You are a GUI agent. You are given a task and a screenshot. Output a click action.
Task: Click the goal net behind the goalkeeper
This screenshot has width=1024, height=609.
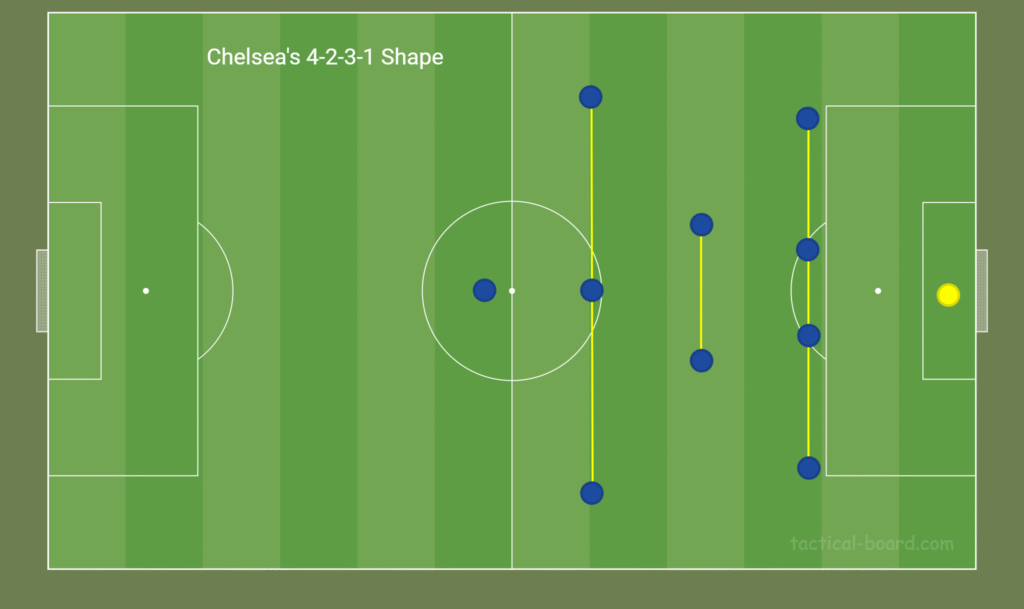click(x=982, y=290)
